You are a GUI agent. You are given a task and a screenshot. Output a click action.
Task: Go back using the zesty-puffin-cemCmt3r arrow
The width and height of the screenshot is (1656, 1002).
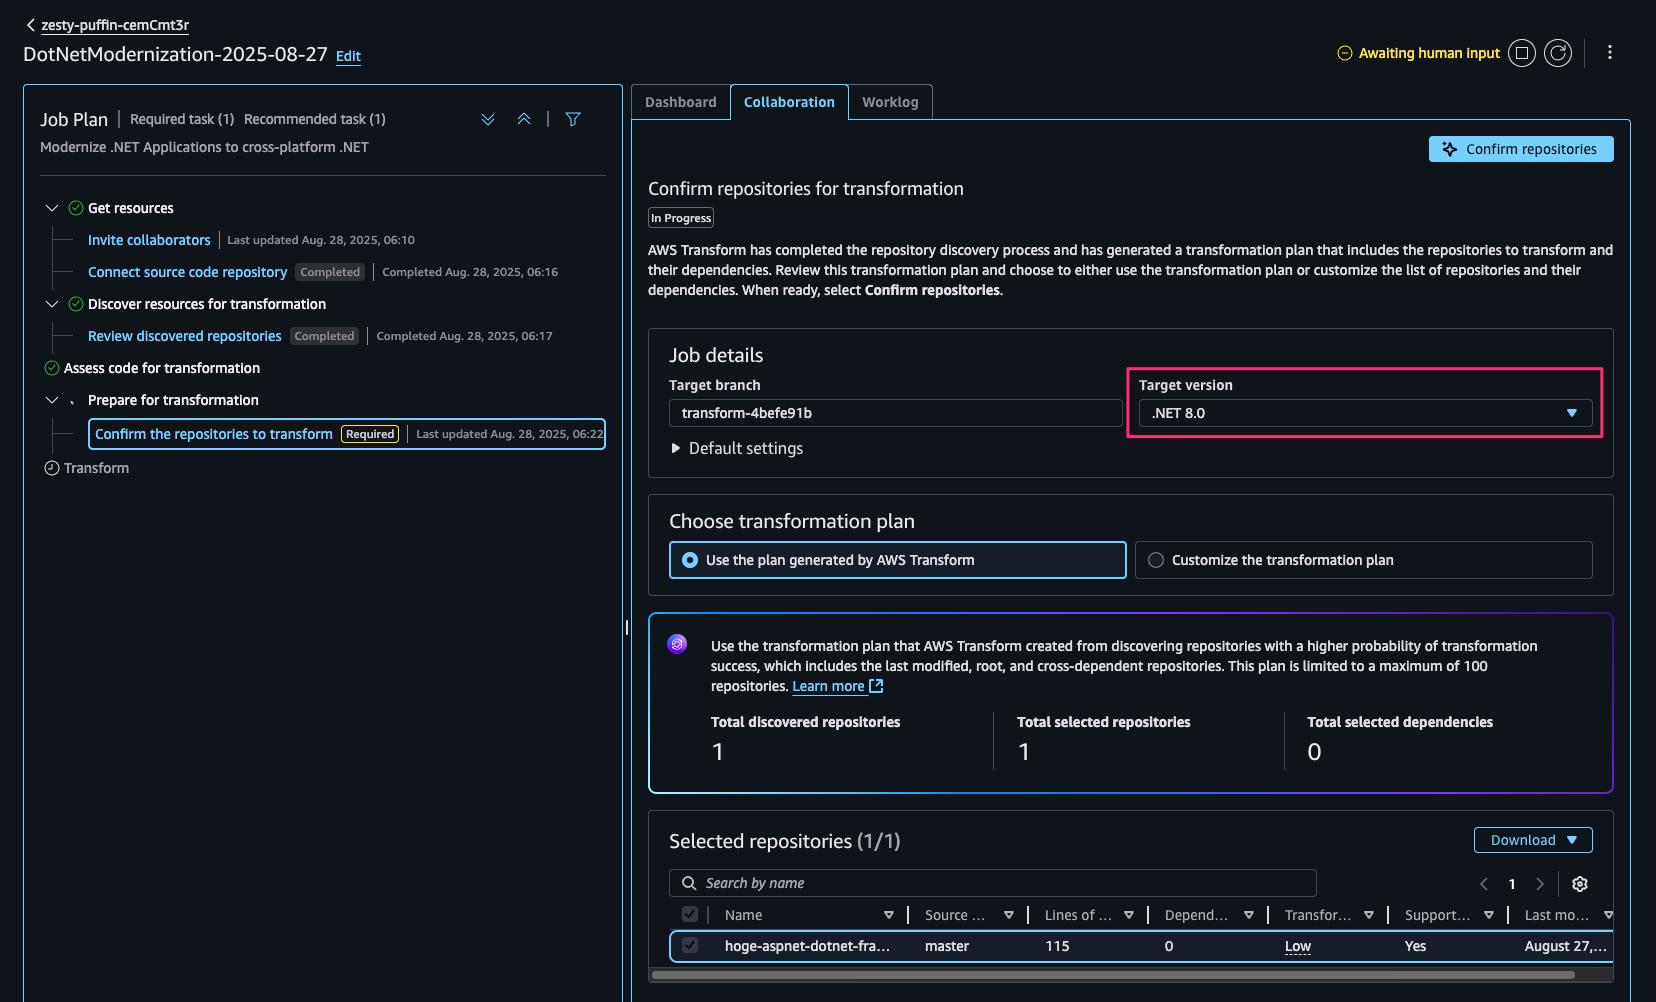tap(31, 25)
